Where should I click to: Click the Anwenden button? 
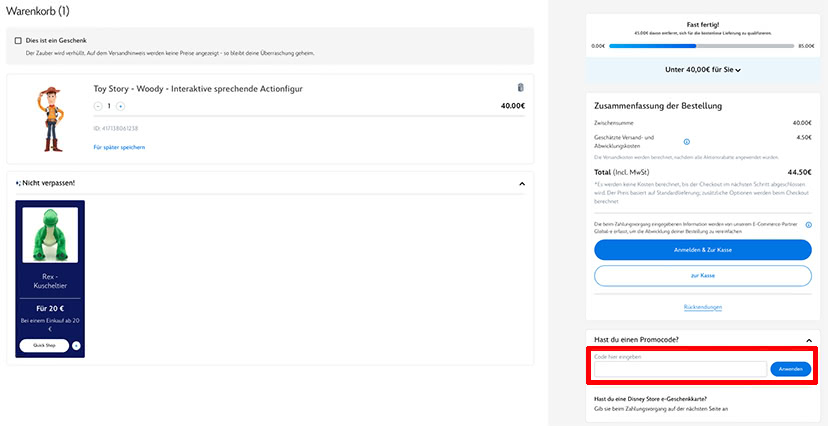tap(791, 369)
